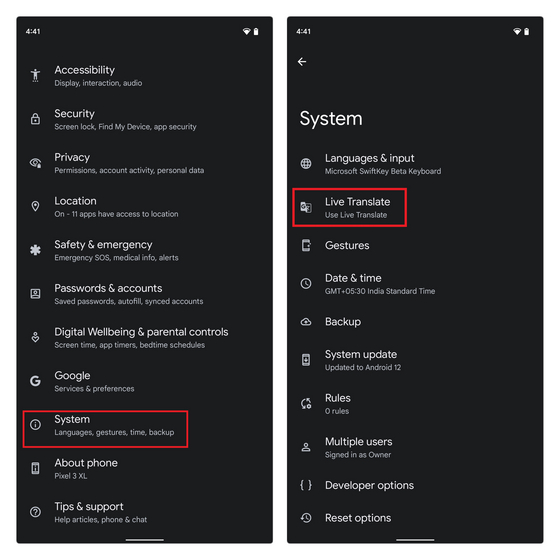
Task: Tap the Live Translate icon
Action: click(x=306, y=208)
